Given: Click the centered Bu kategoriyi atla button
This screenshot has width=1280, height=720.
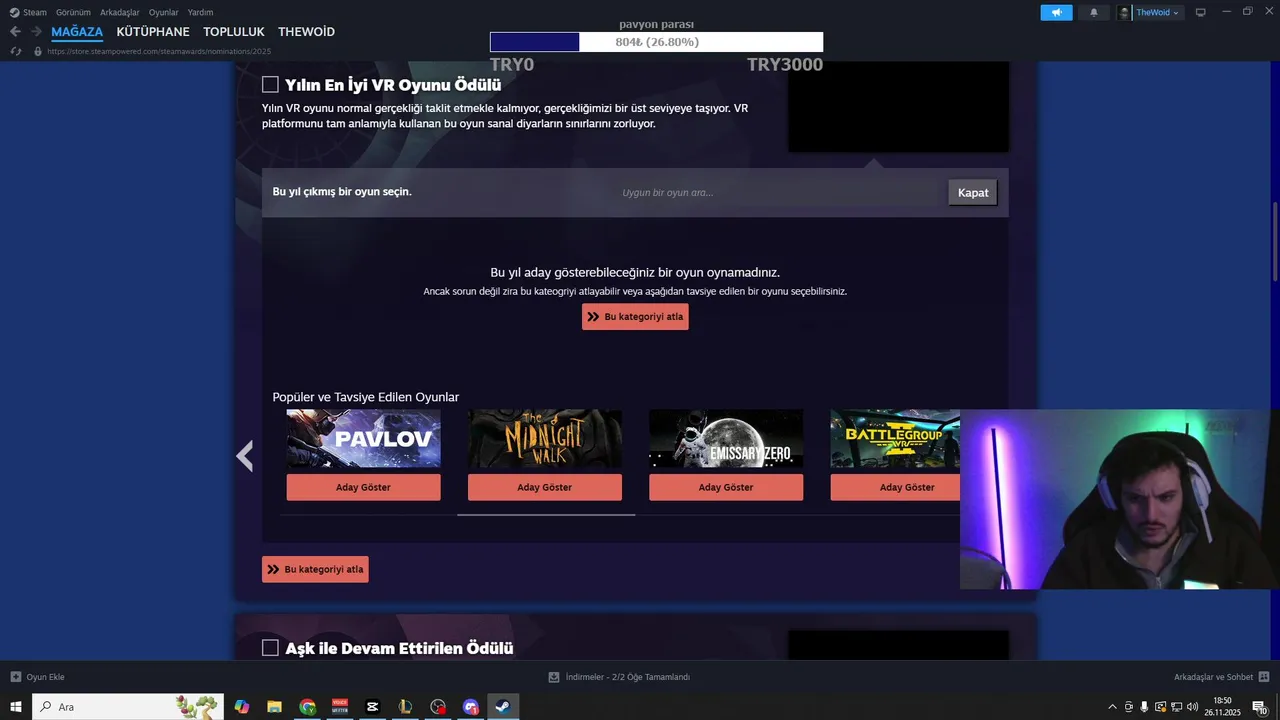Looking at the screenshot, I should [635, 317].
